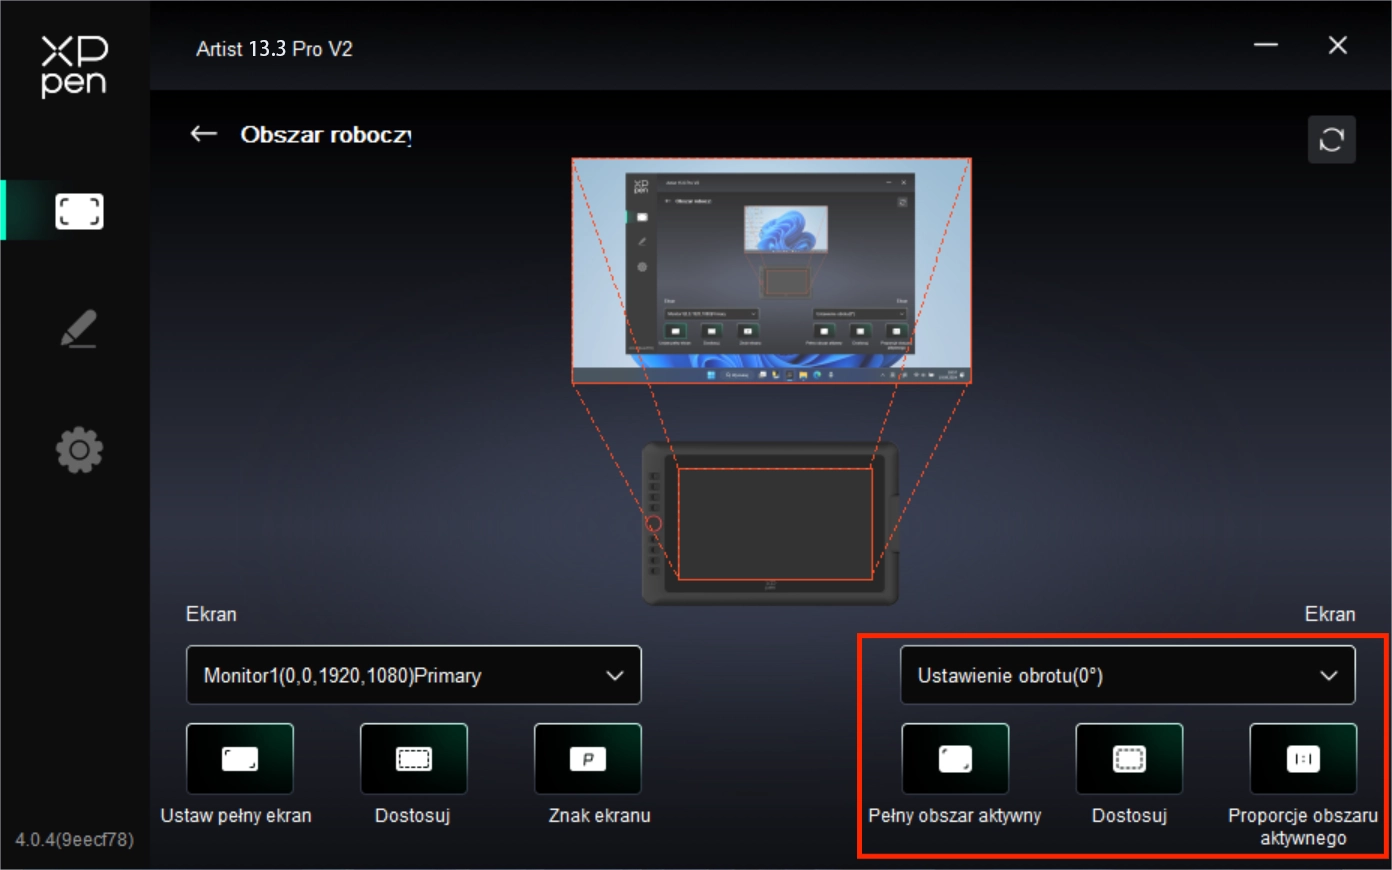
Task: Expand the Ustawienie obrotu rotation dropdown
Action: point(1127,675)
